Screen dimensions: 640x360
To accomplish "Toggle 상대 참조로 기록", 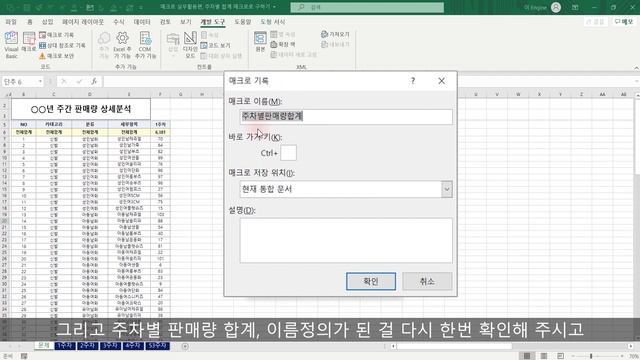I will 62,45.
